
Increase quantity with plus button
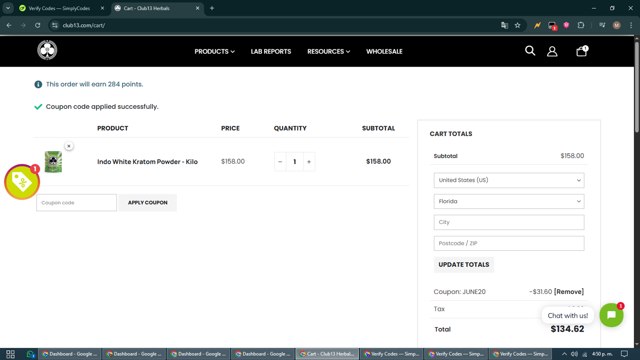point(309,162)
